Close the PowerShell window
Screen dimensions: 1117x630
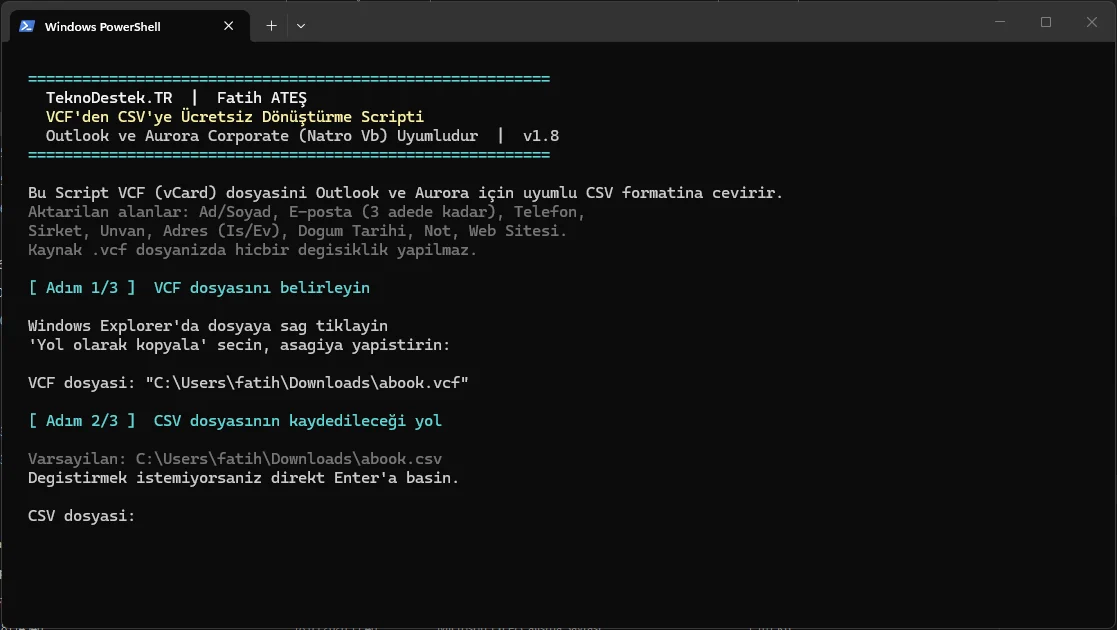[1091, 22]
